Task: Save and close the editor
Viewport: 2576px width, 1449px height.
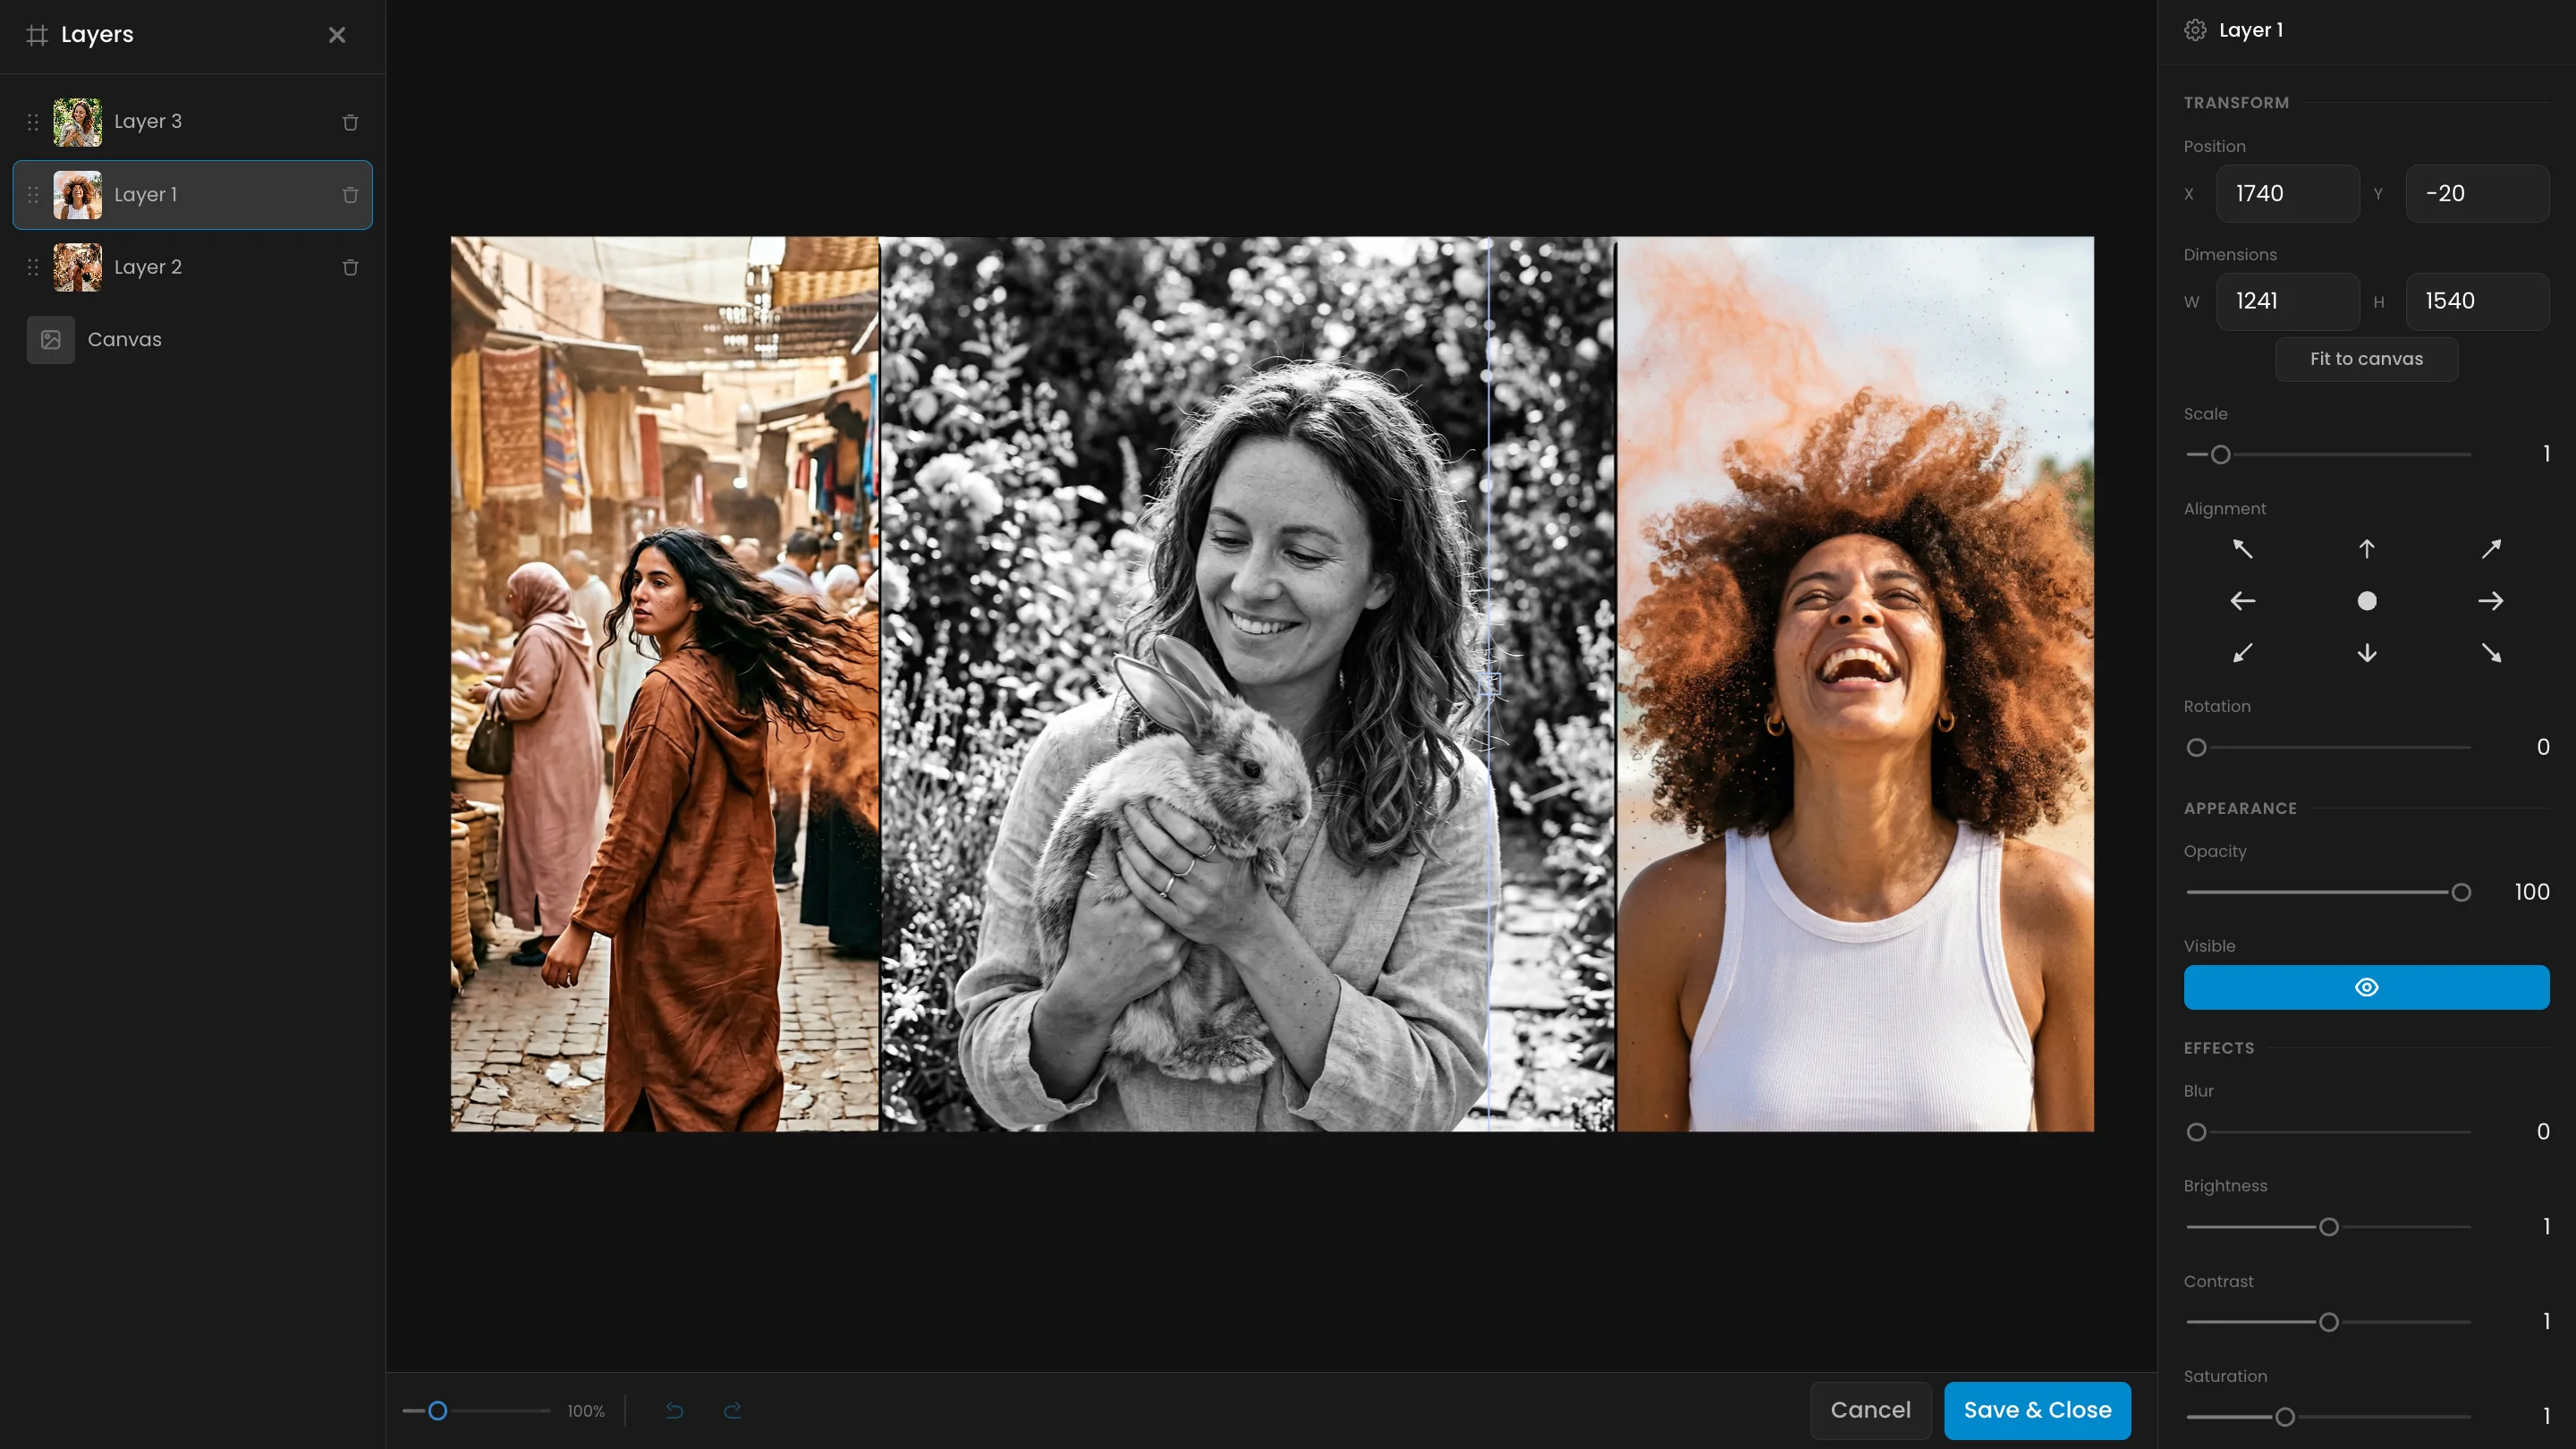Action: point(2037,1410)
